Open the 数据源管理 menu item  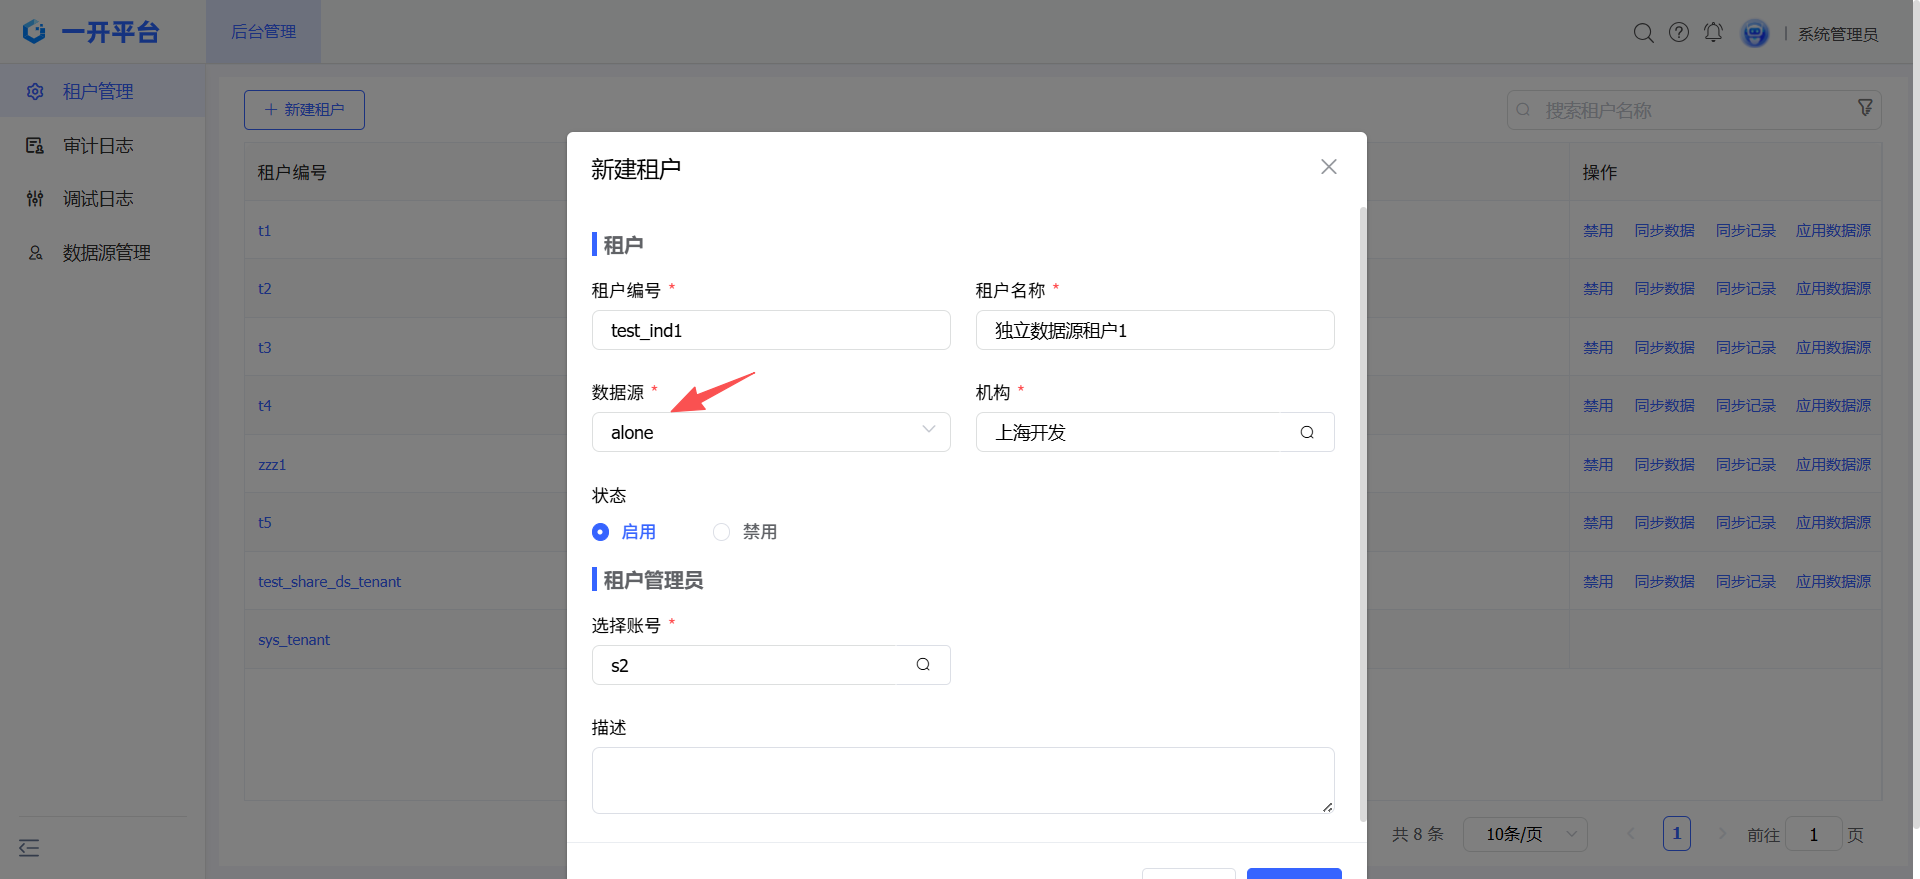point(106,253)
